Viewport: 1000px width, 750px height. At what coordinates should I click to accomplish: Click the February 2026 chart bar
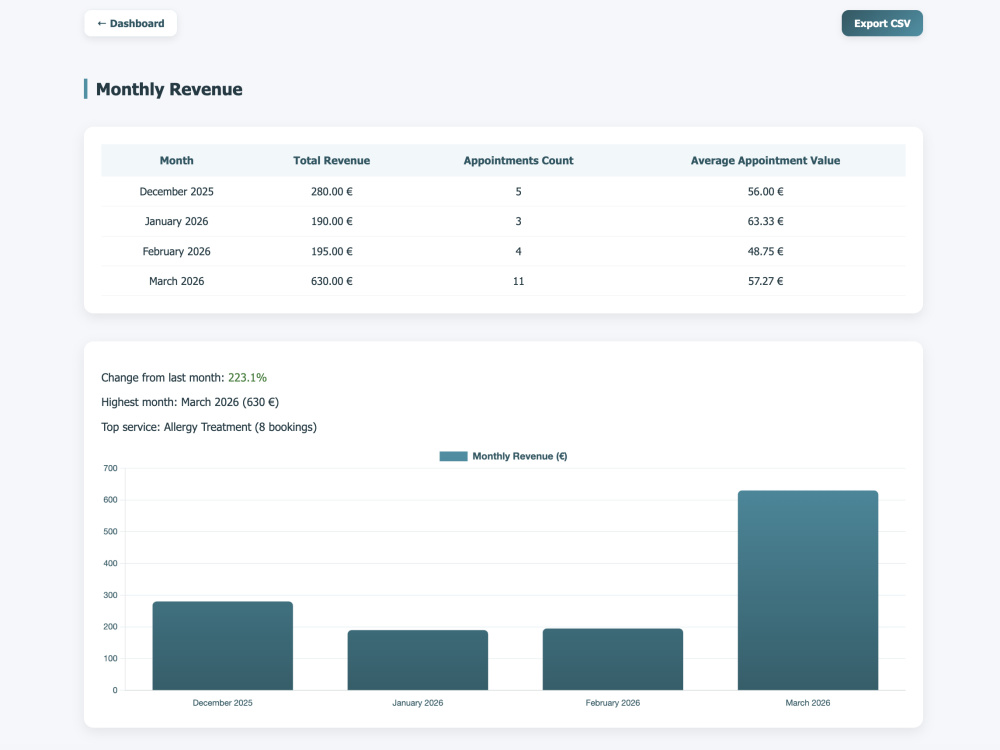click(613, 659)
